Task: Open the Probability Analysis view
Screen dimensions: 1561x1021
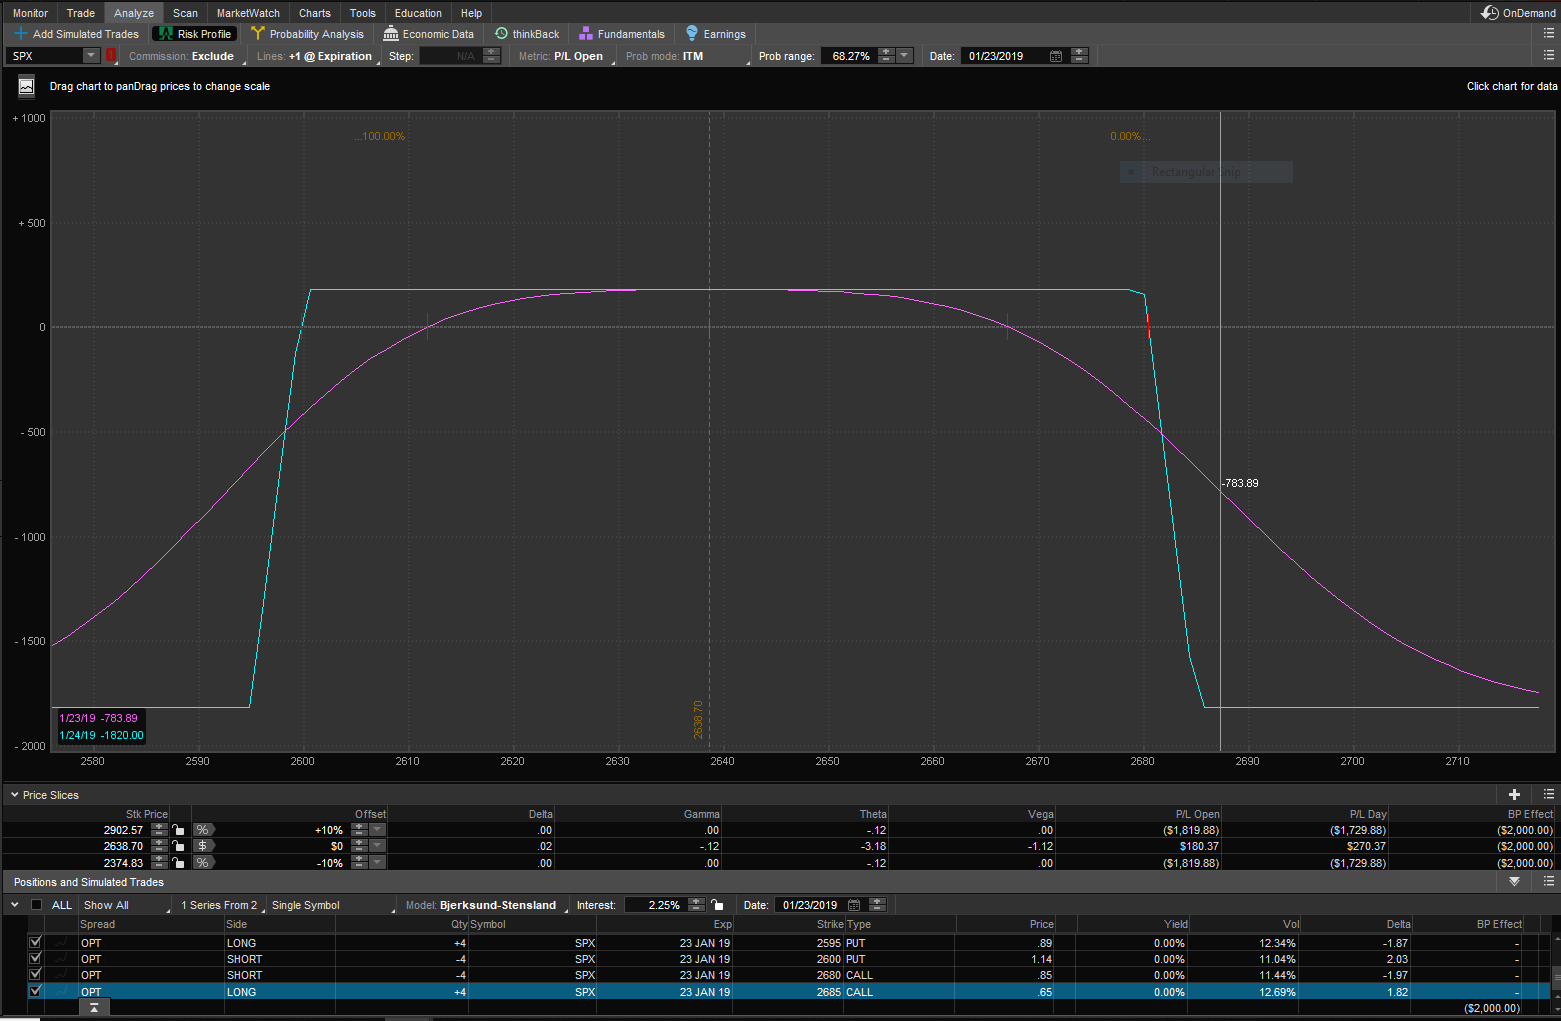Action: tap(307, 34)
